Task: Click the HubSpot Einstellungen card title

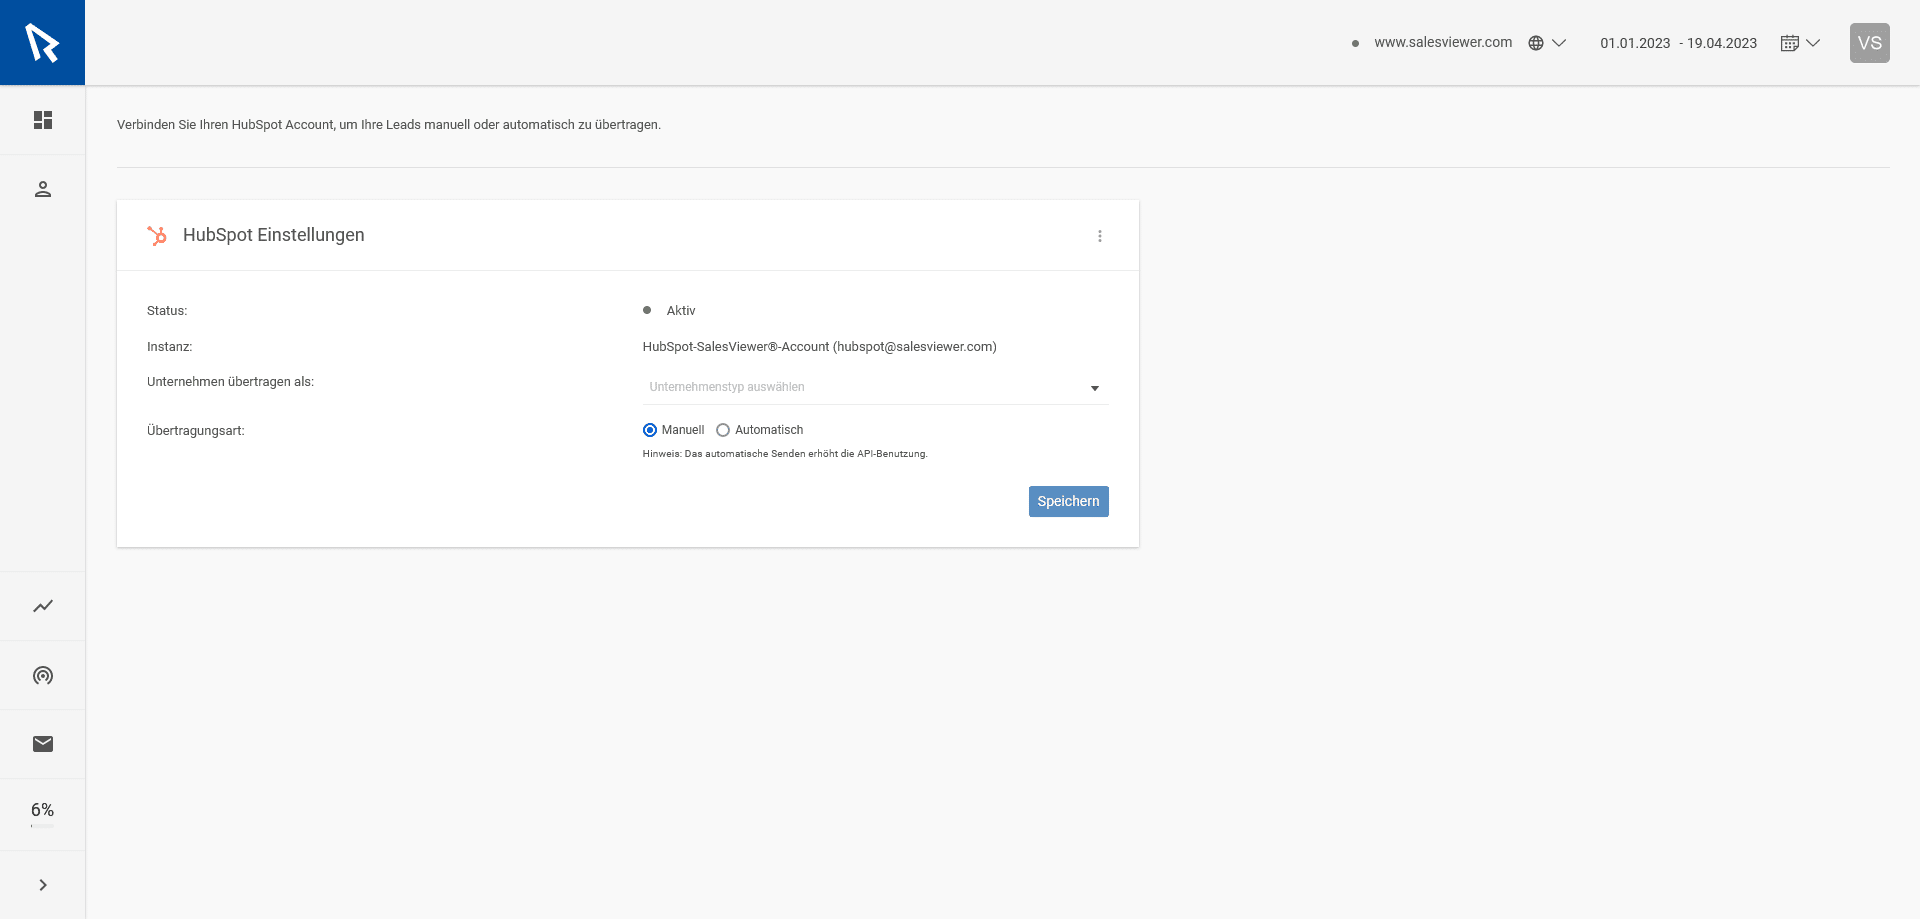Action: (x=273, y=235)
